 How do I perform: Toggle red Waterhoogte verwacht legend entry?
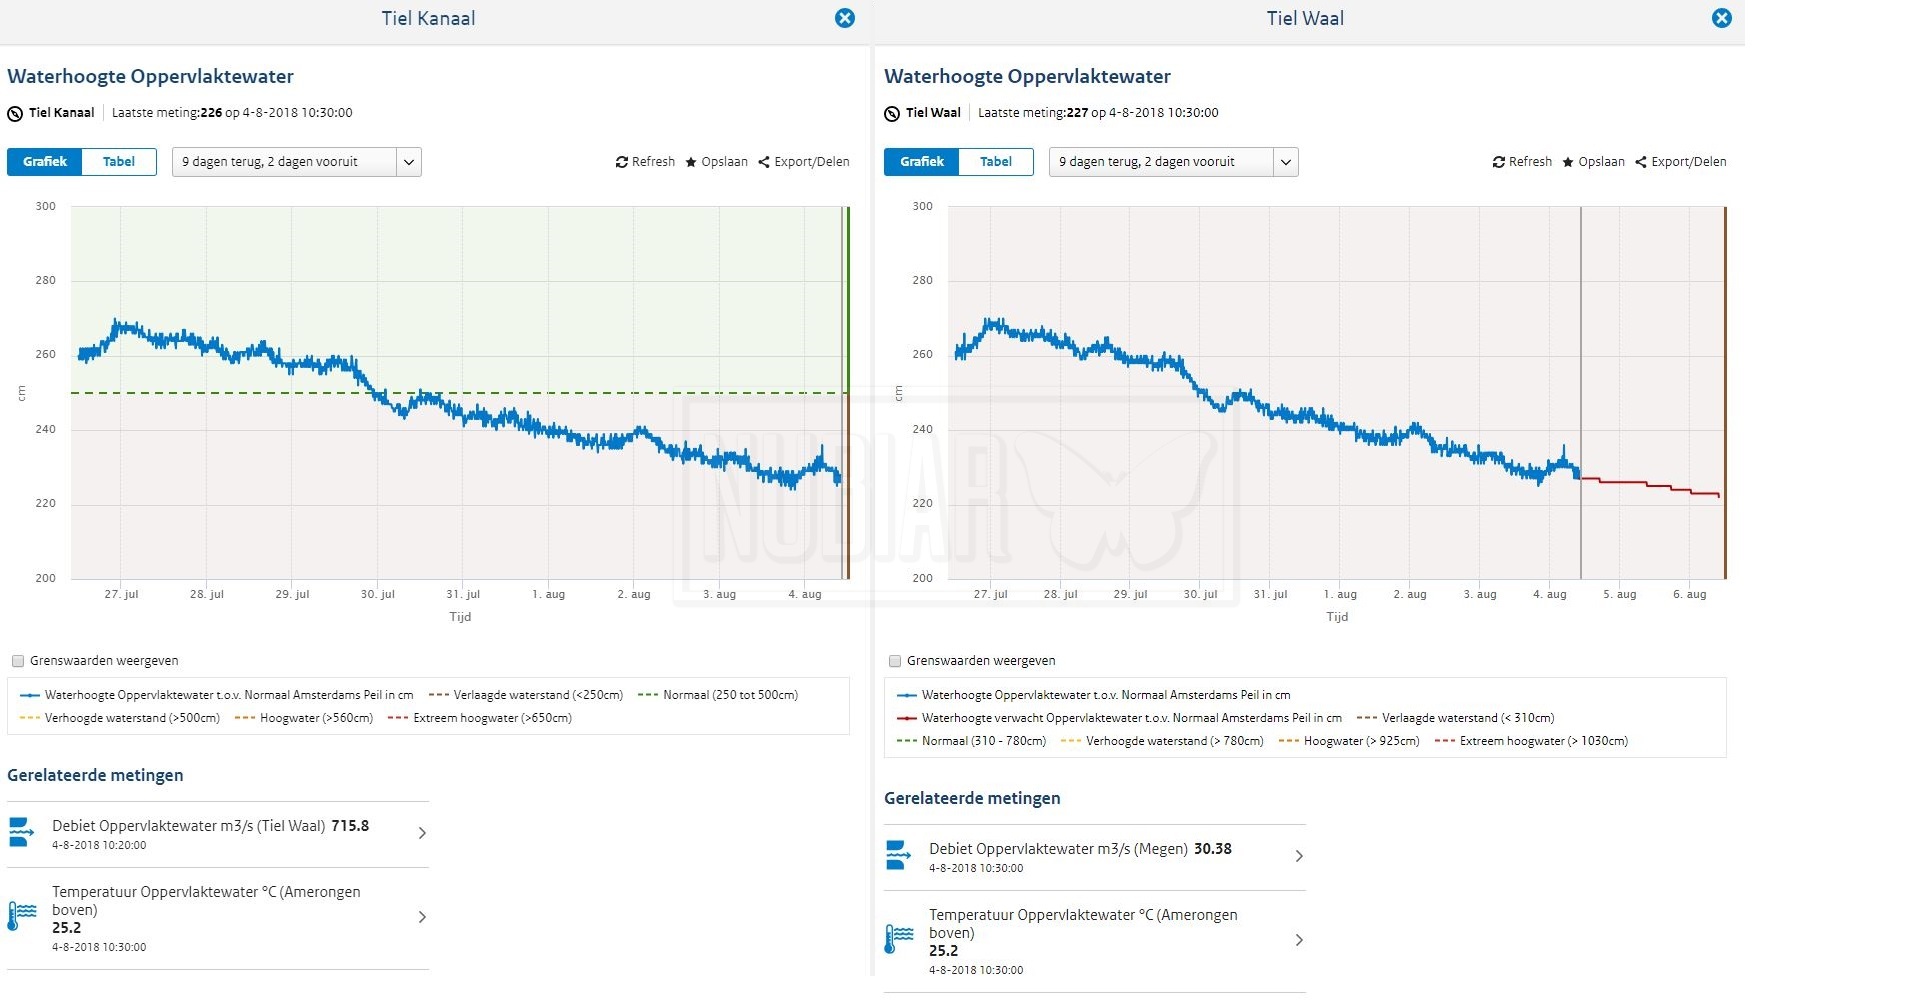(1119, 718)
